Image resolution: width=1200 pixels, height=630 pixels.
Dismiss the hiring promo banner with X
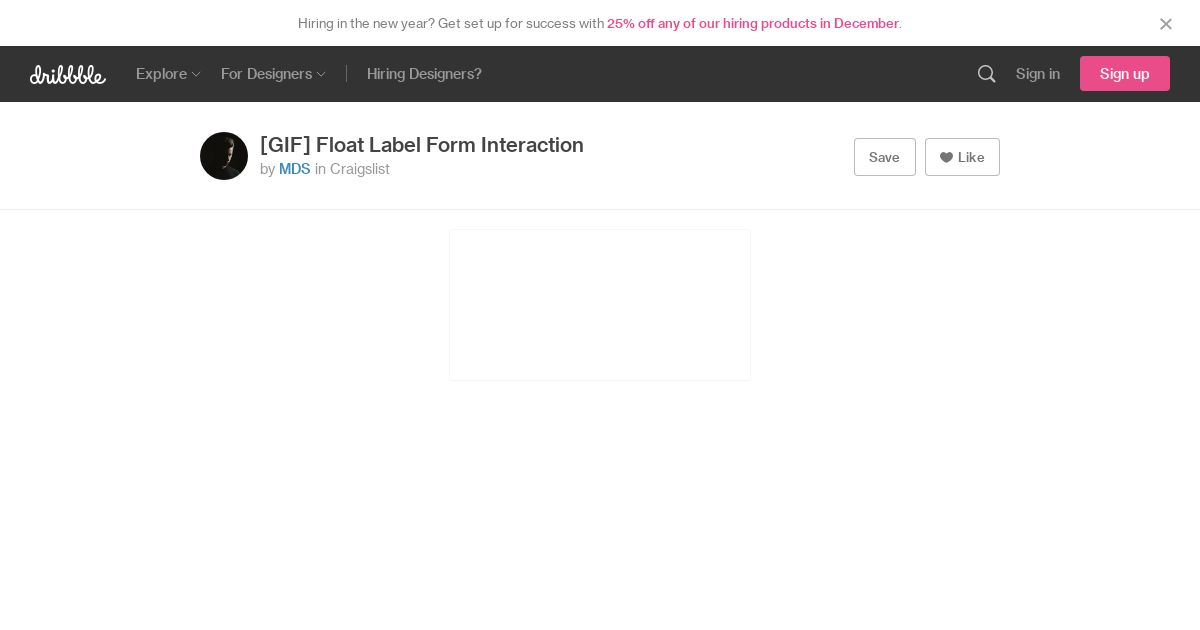coord(1165,24)
